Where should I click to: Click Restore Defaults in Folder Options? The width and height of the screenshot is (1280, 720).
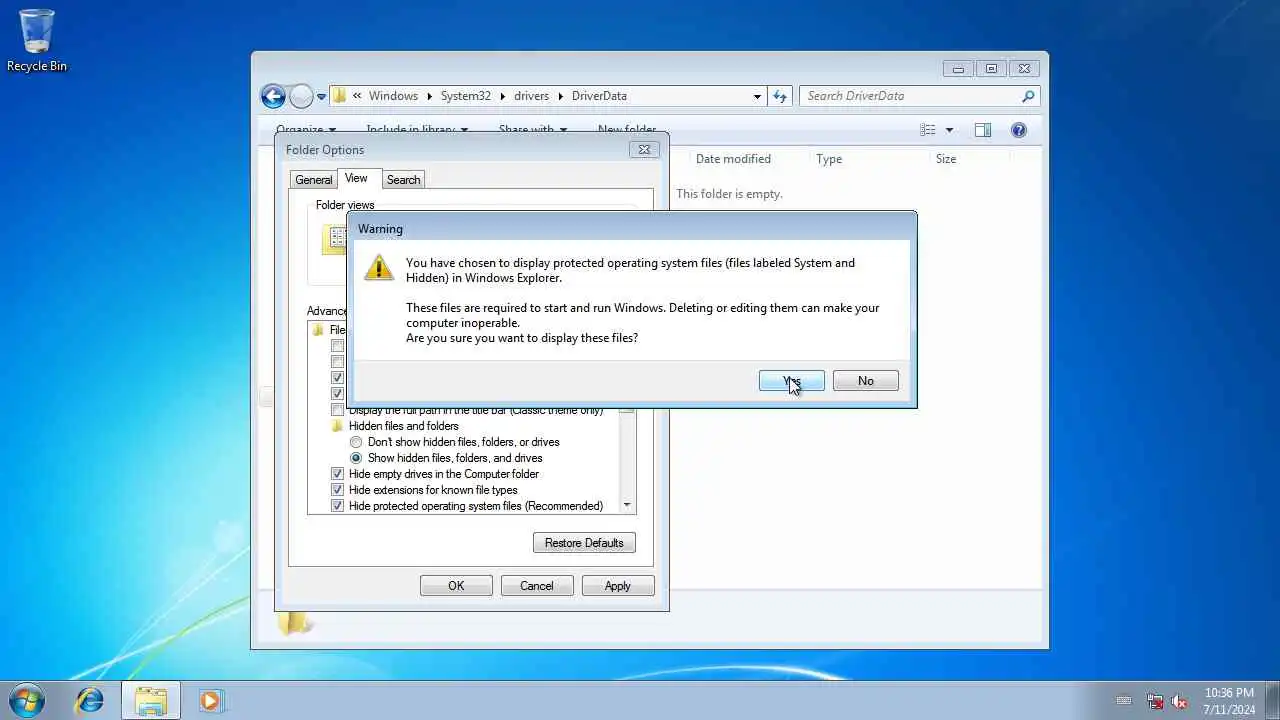[584, 543]
